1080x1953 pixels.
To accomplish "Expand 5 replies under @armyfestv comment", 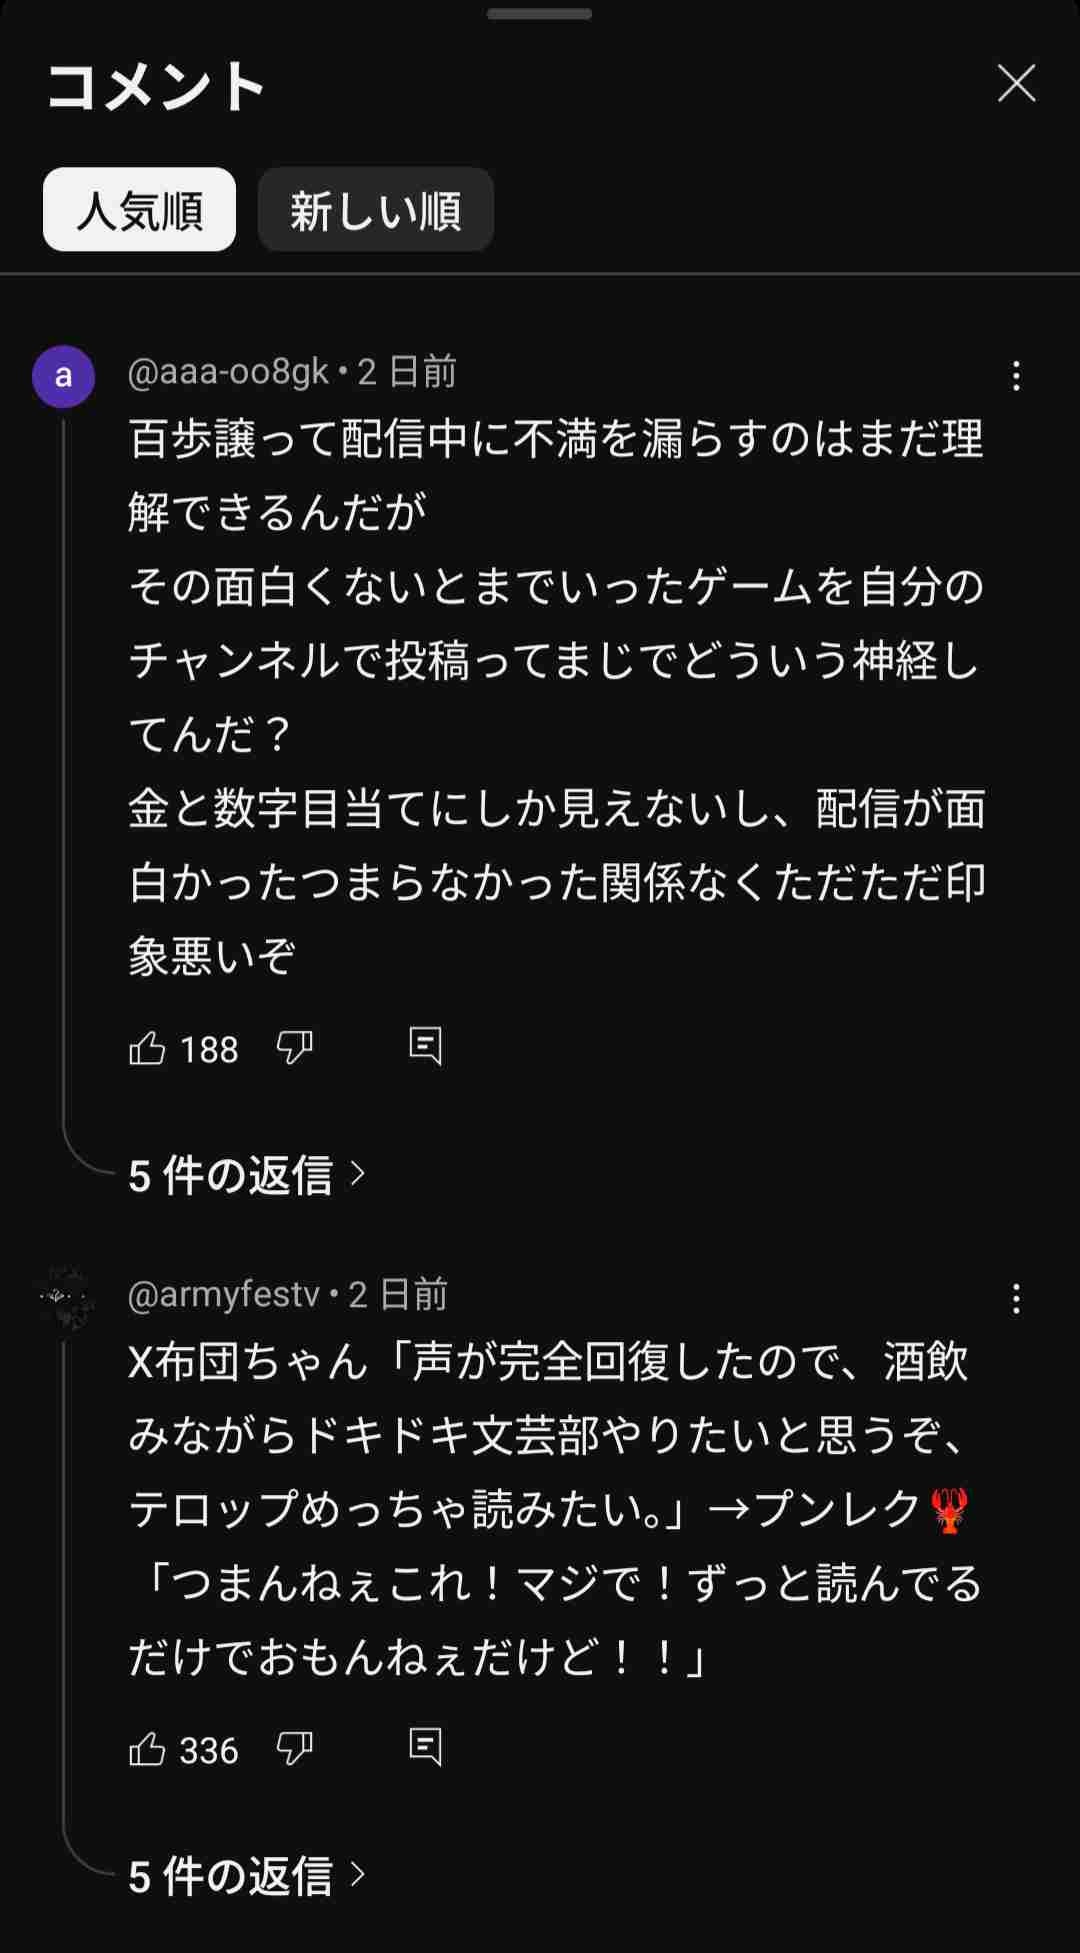I will 246,1876.
